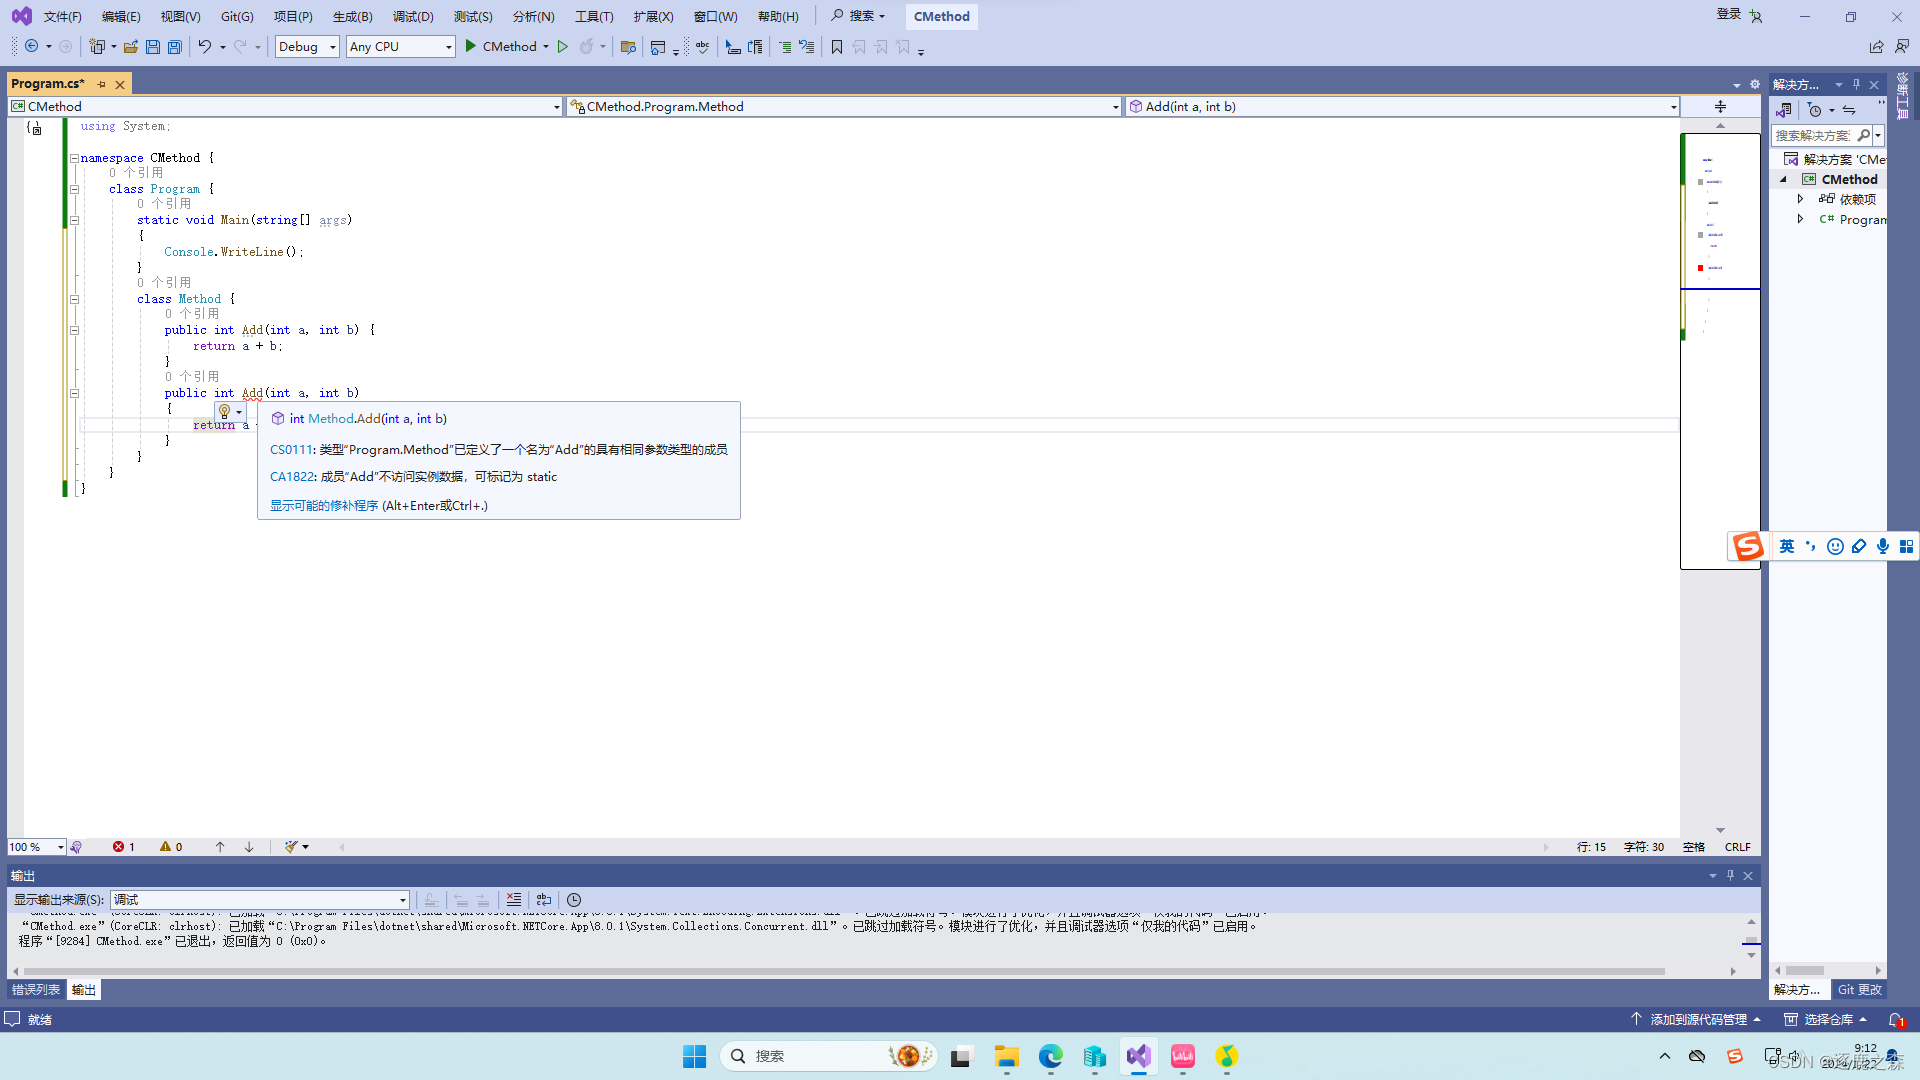Clear all output with the Clear All icon

(514, 900)
